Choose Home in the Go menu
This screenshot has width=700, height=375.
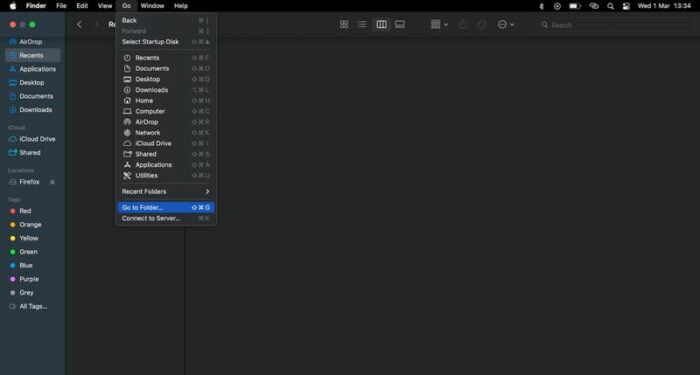(166, 100)
